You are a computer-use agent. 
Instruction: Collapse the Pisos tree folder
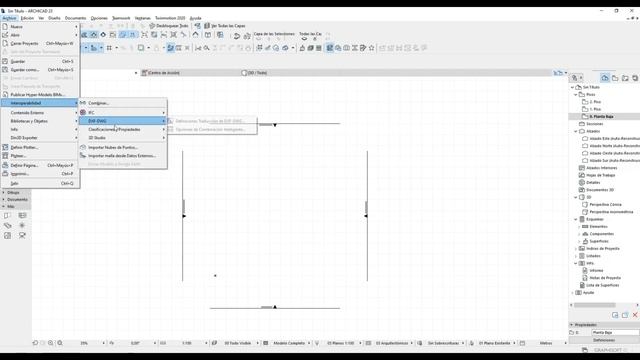point(576,95)
